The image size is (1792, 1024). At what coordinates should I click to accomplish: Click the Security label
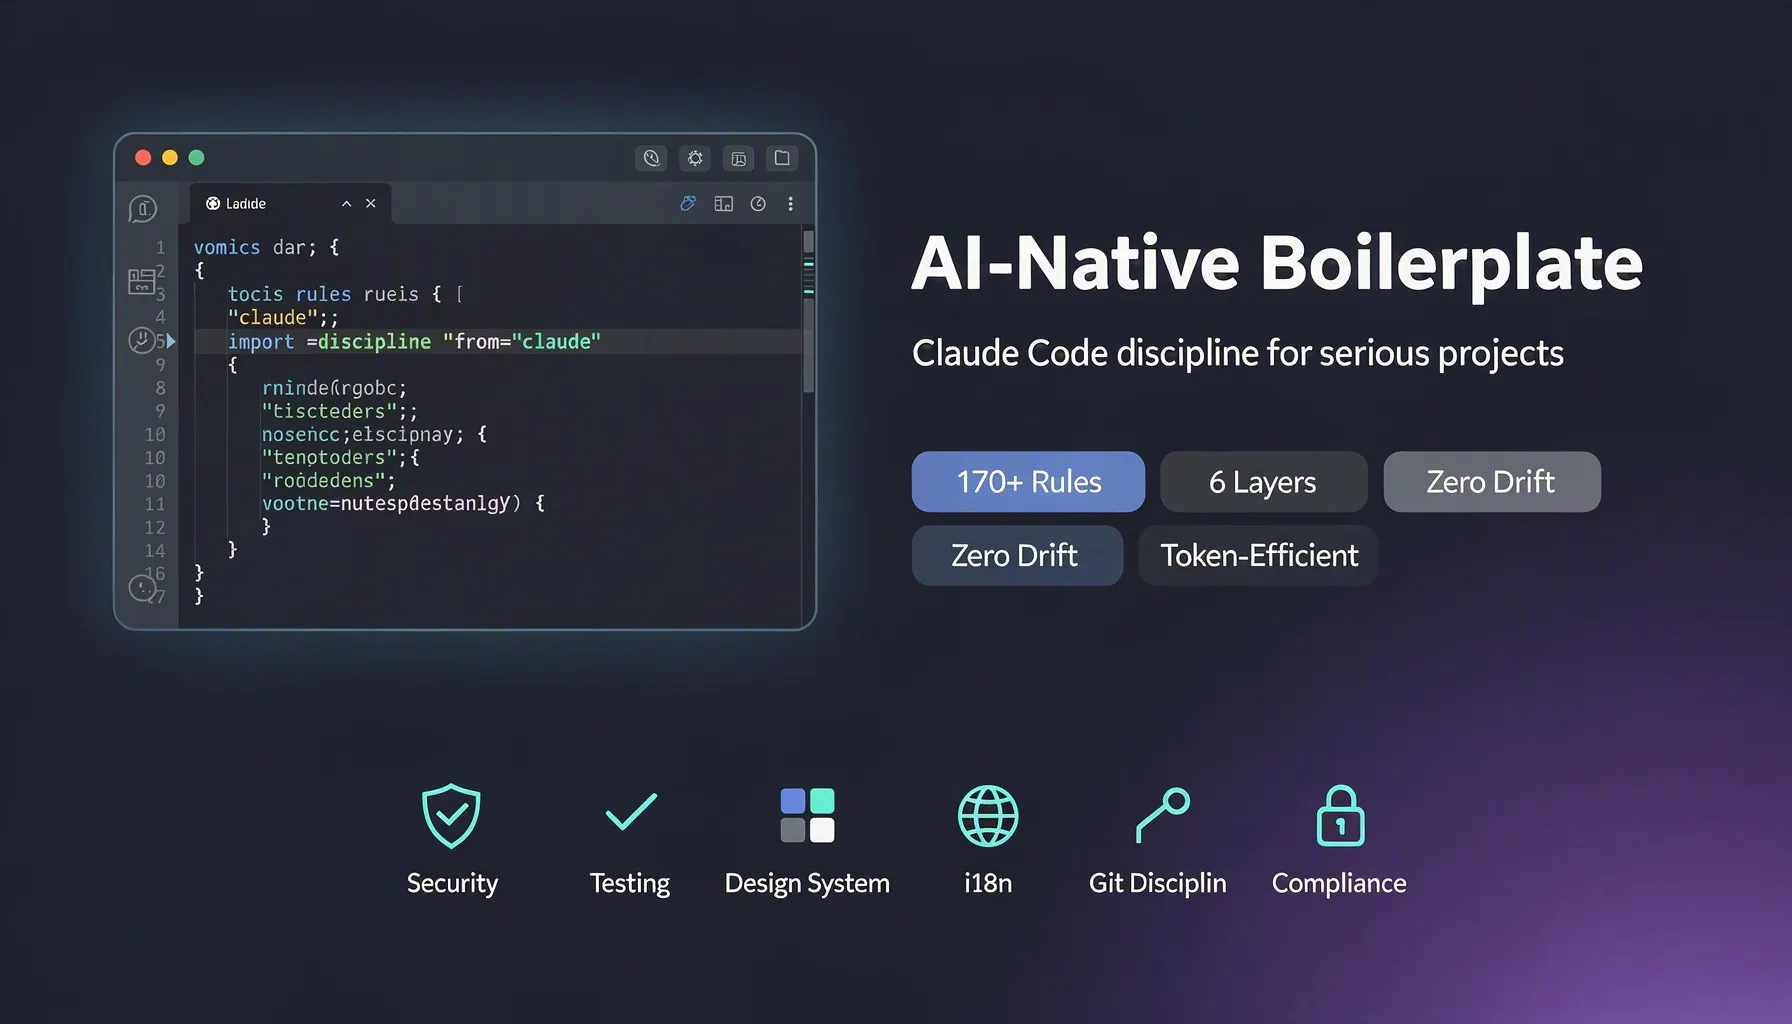tap(452, 884)
